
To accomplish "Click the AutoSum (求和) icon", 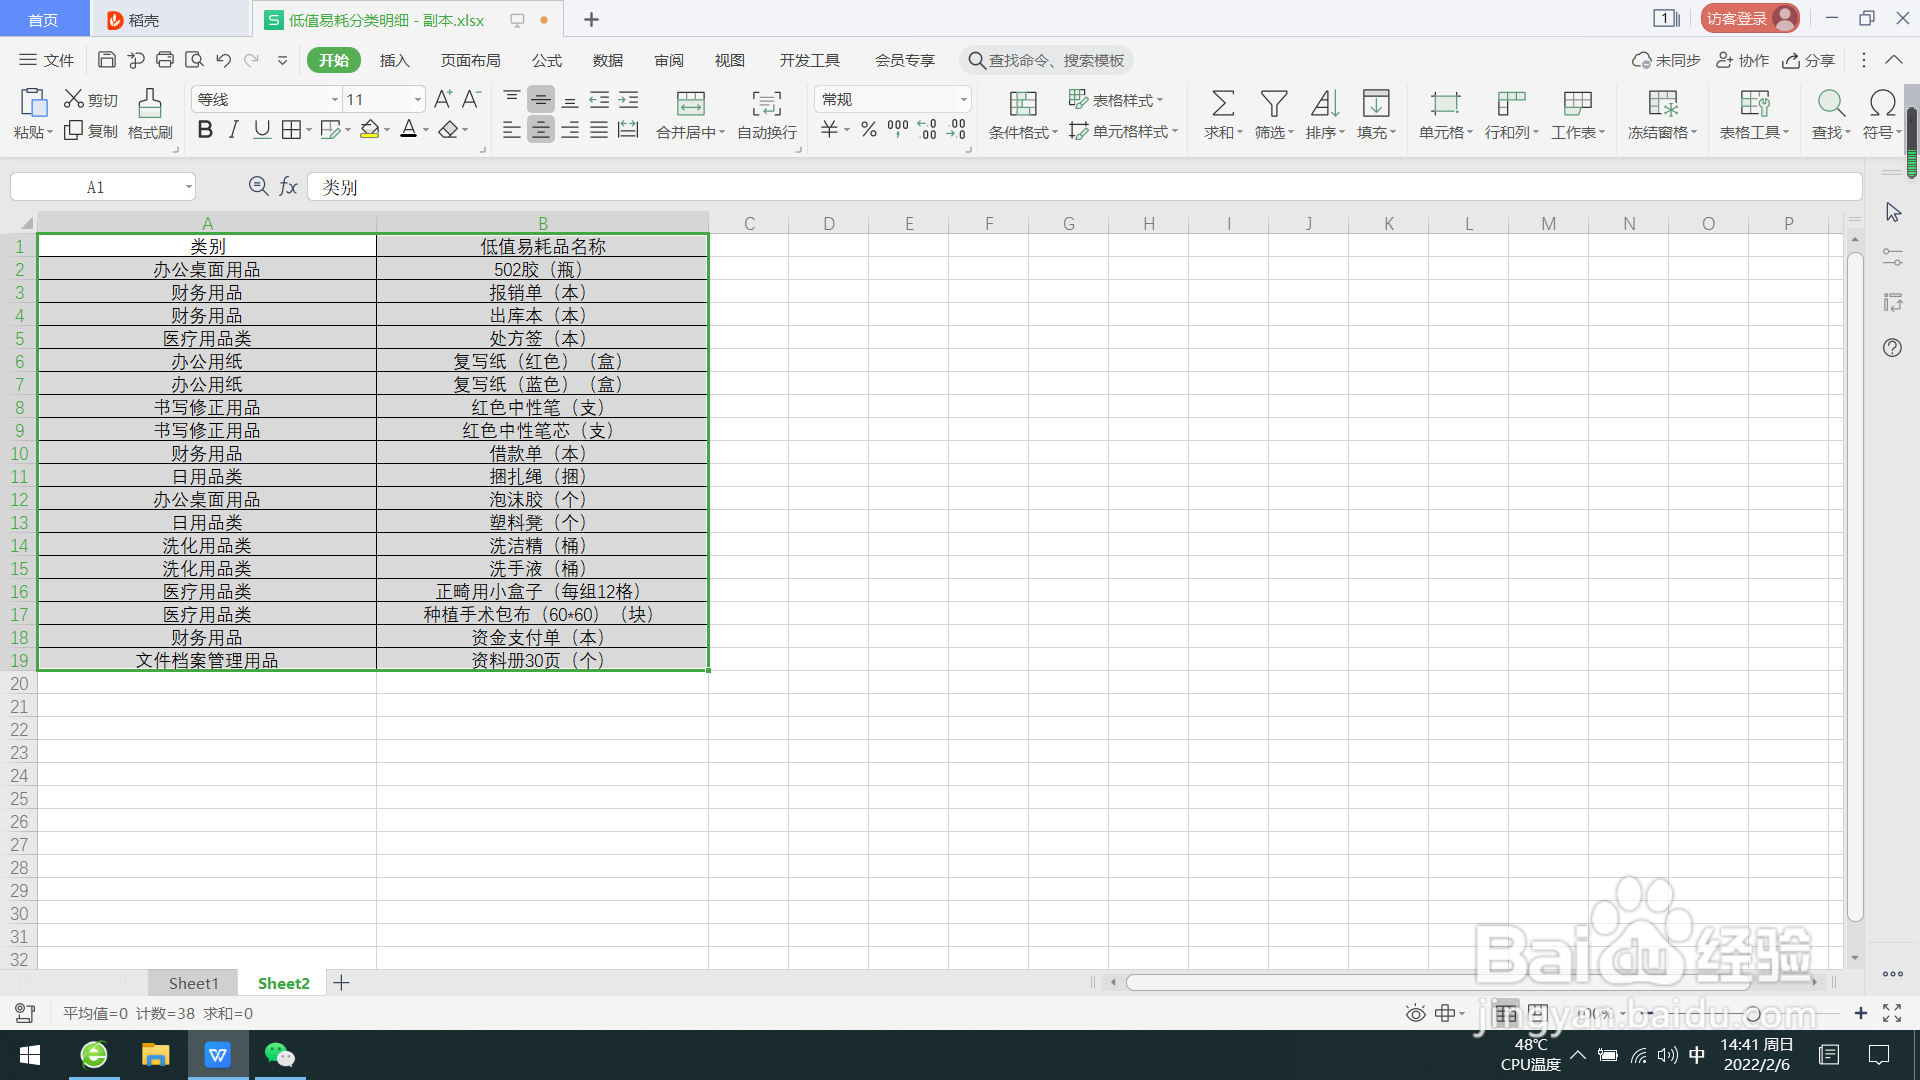I will 1222,104.
